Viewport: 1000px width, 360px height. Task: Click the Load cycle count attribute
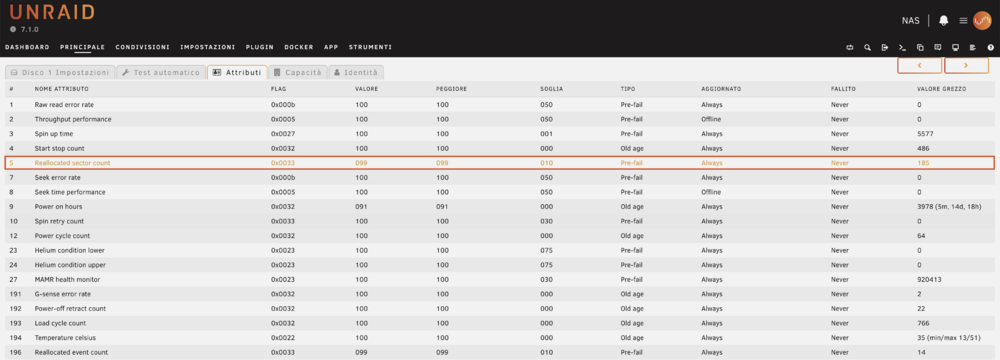(61, 323)
